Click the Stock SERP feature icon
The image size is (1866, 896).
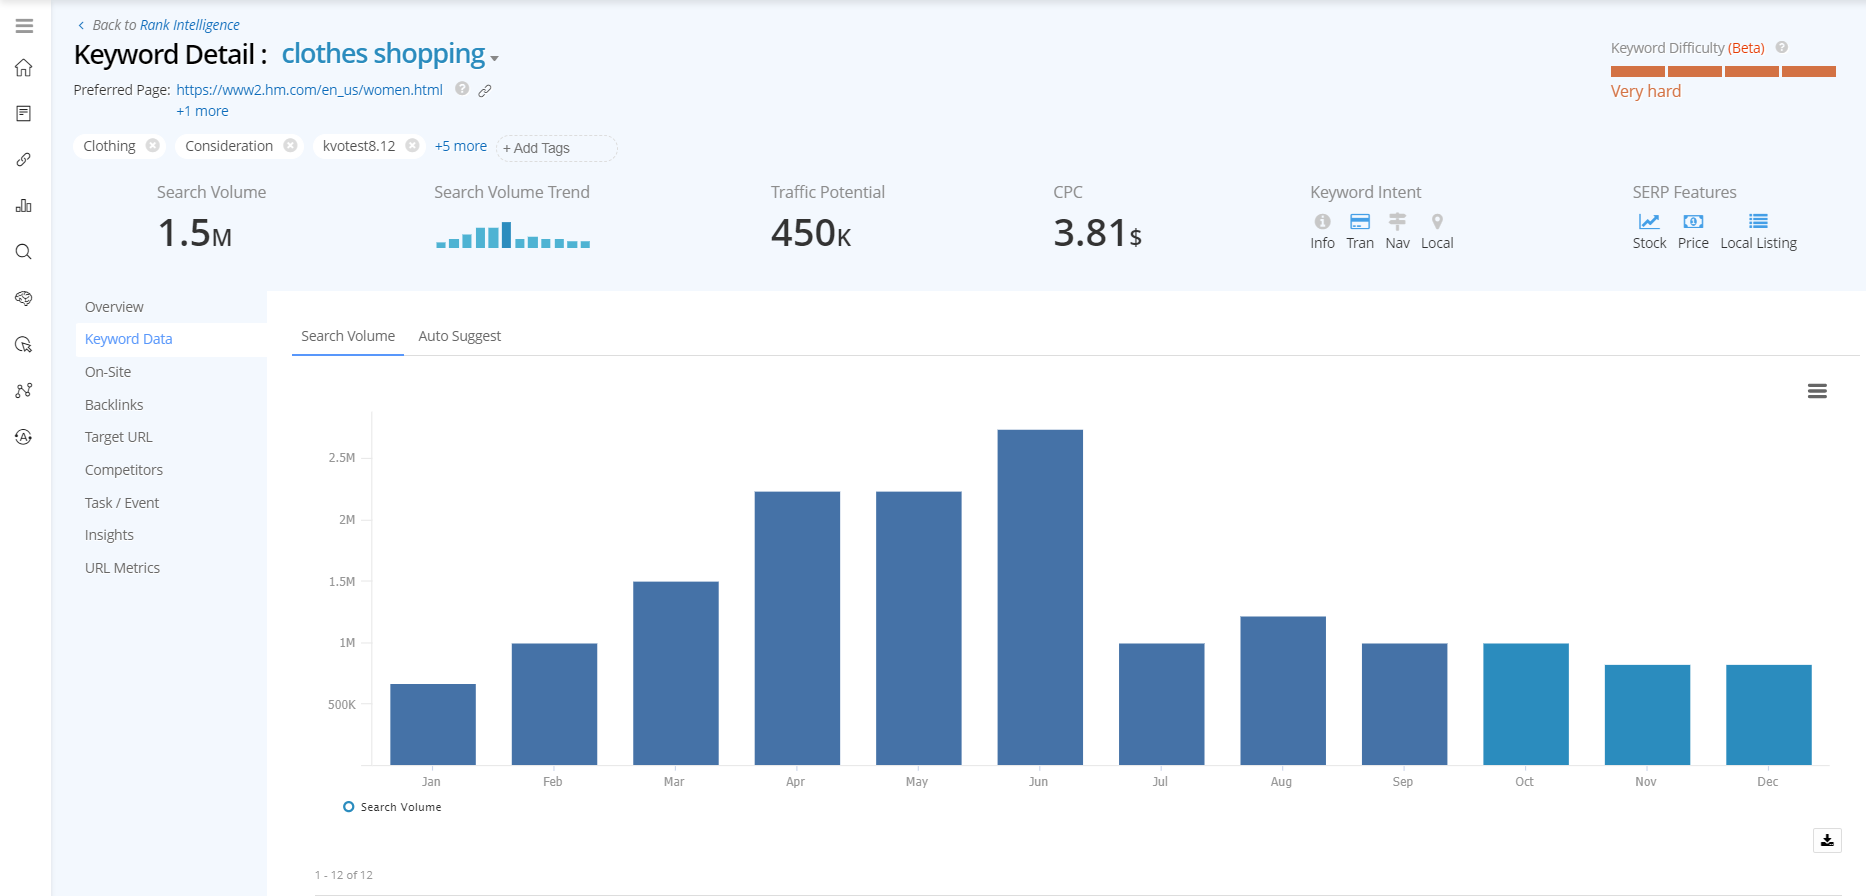[x=1649, y=222]
